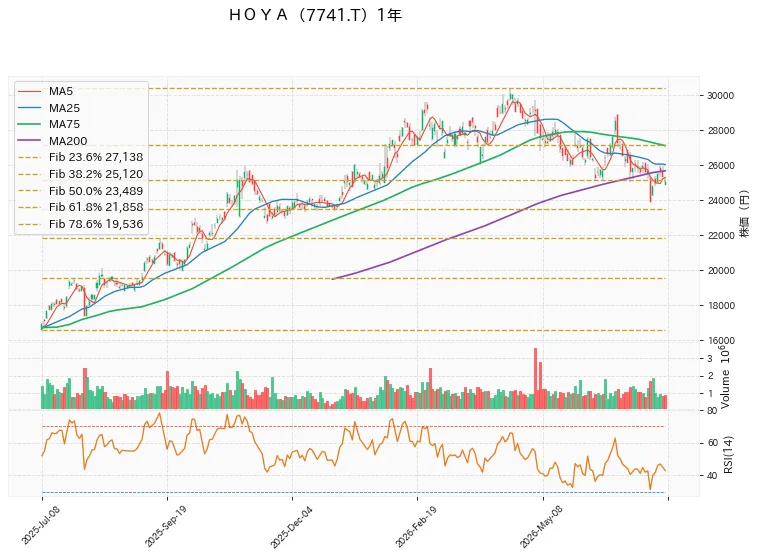Click the MA75 legend entry
This screenshot has width=758, height=558.
(48, 124)
